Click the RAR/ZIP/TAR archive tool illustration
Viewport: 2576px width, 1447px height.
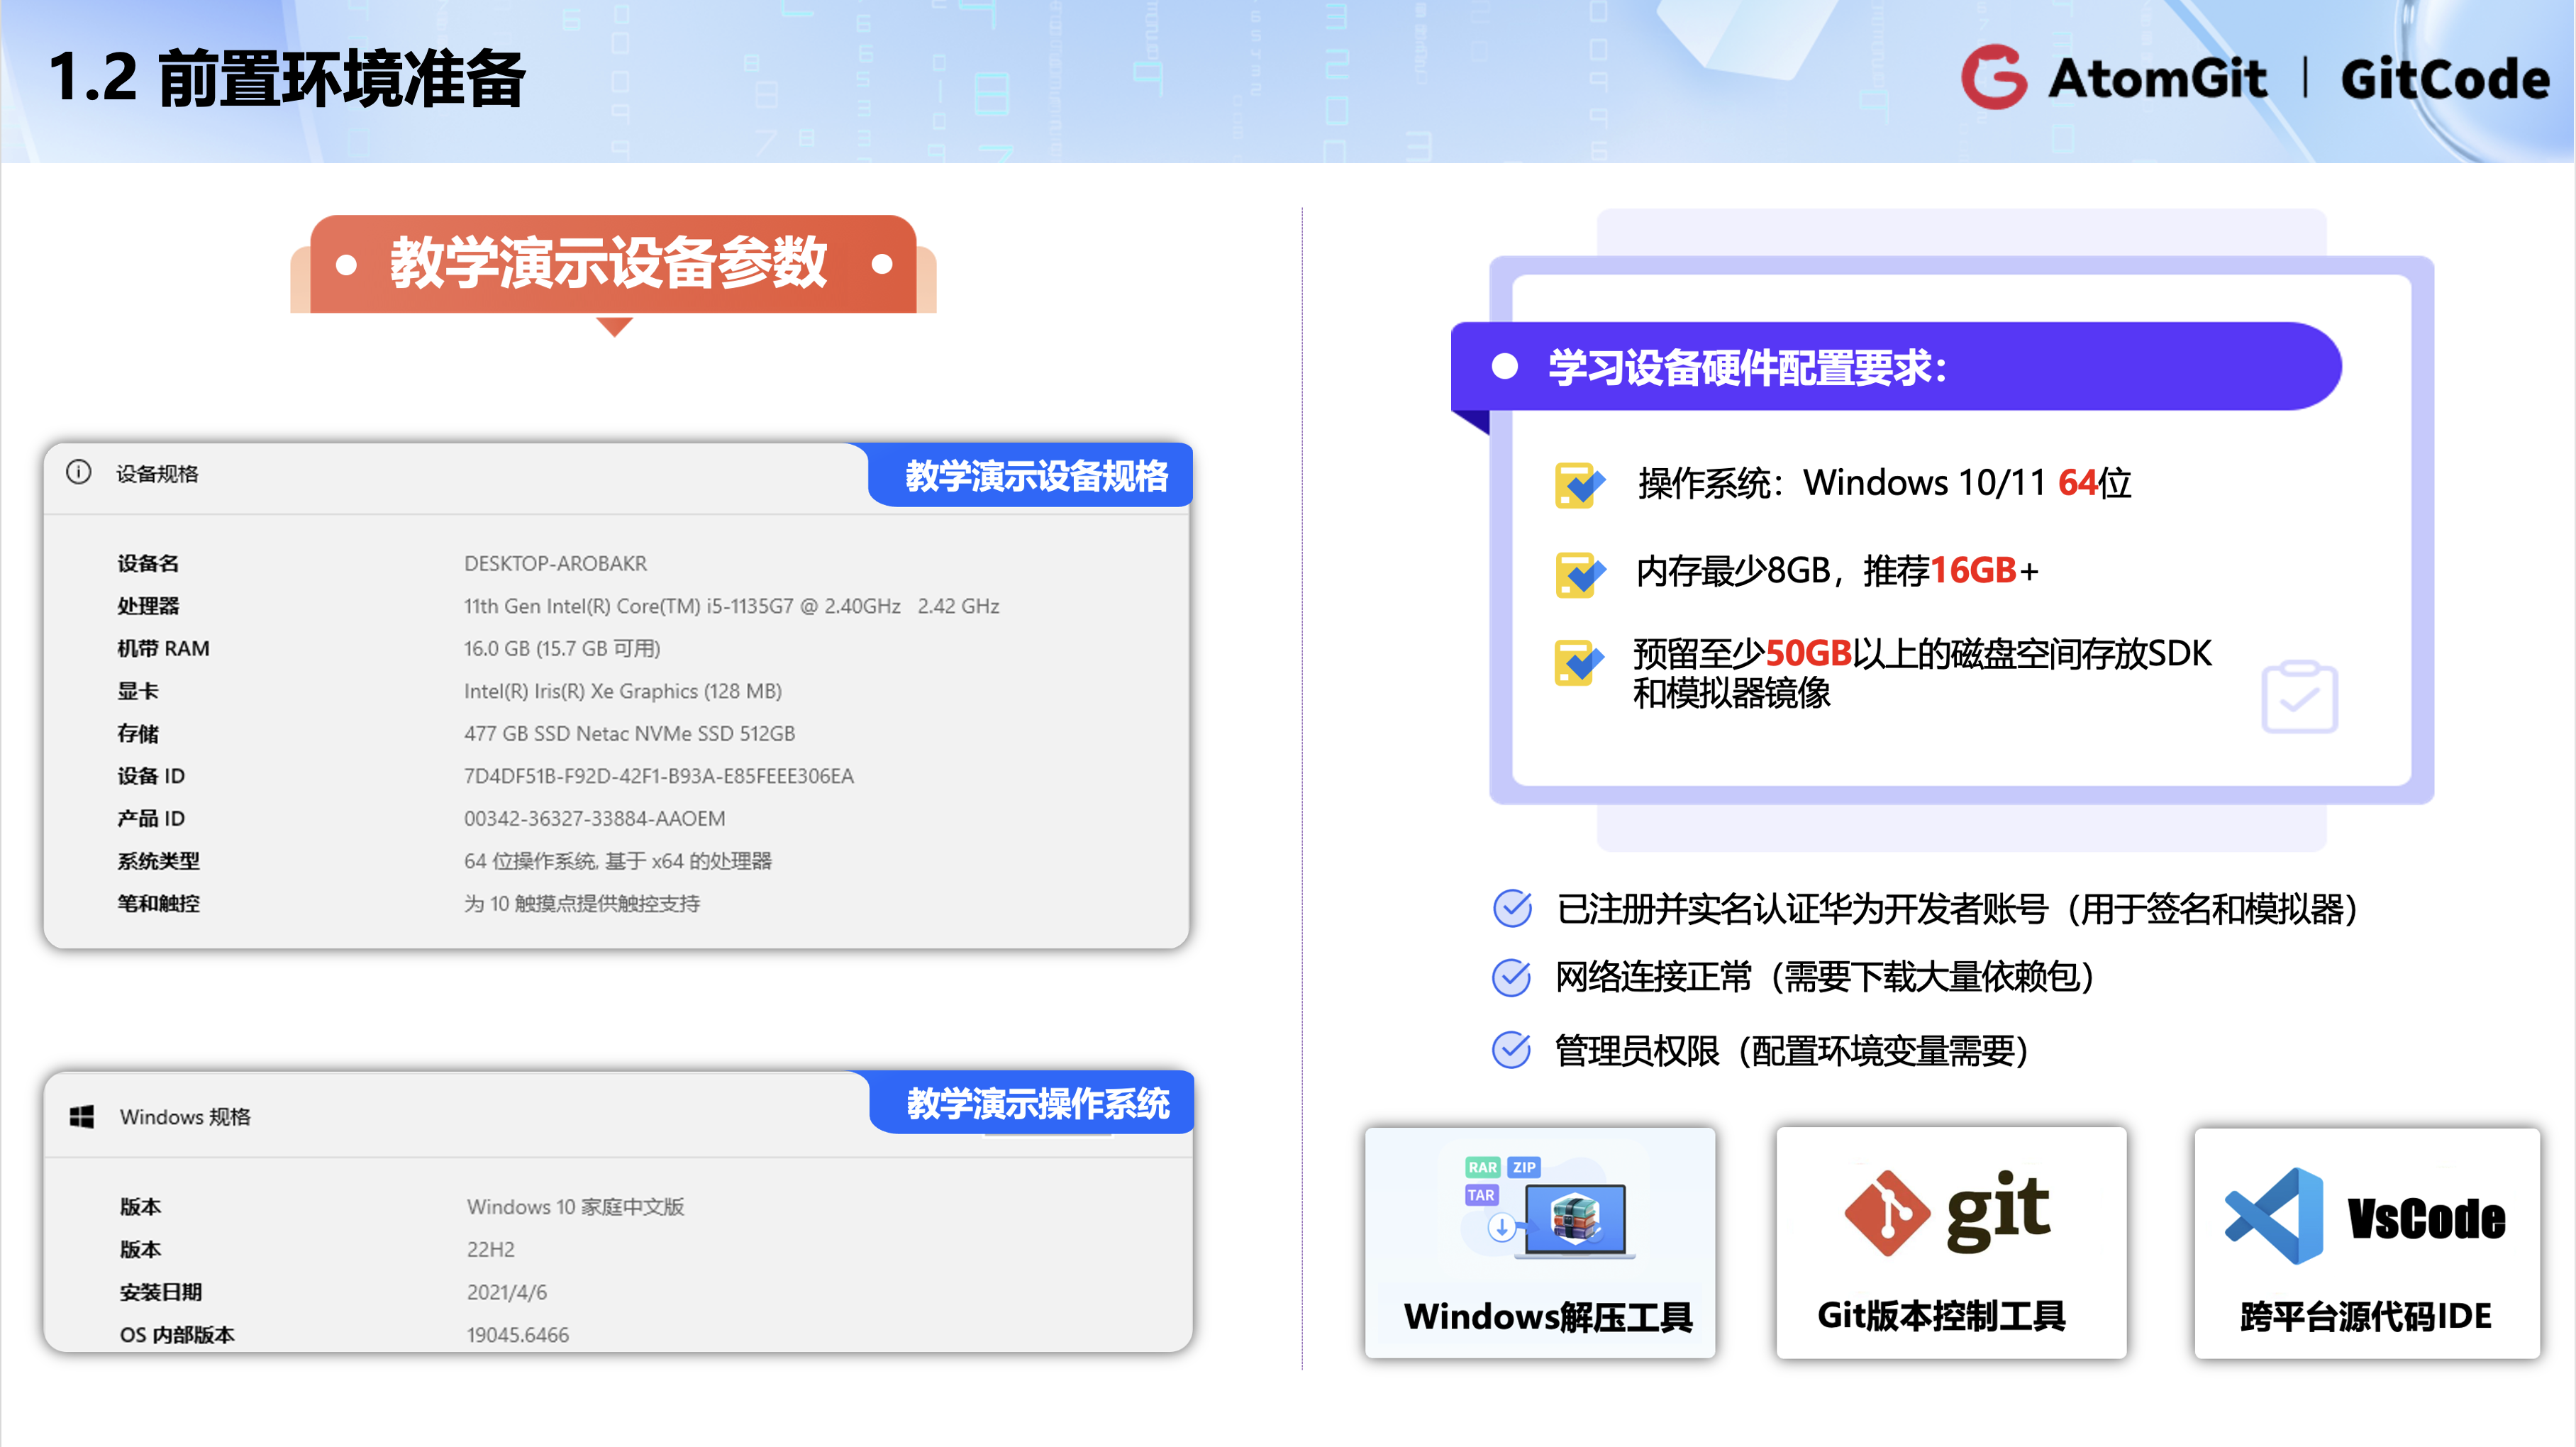[x=1548, y=1208]
